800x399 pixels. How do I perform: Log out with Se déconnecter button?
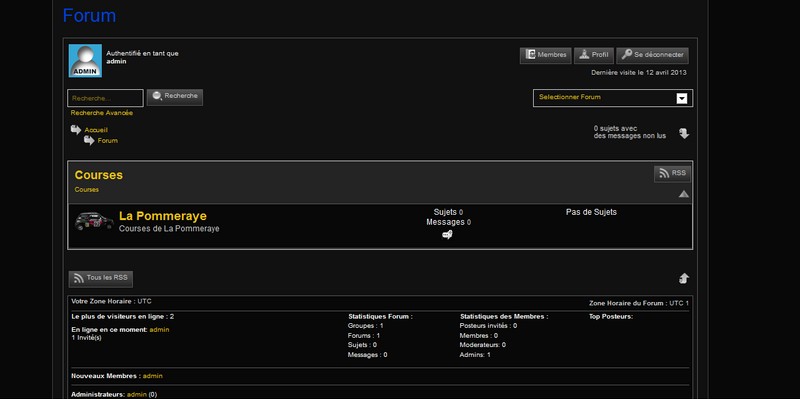(x=653, y=55)
